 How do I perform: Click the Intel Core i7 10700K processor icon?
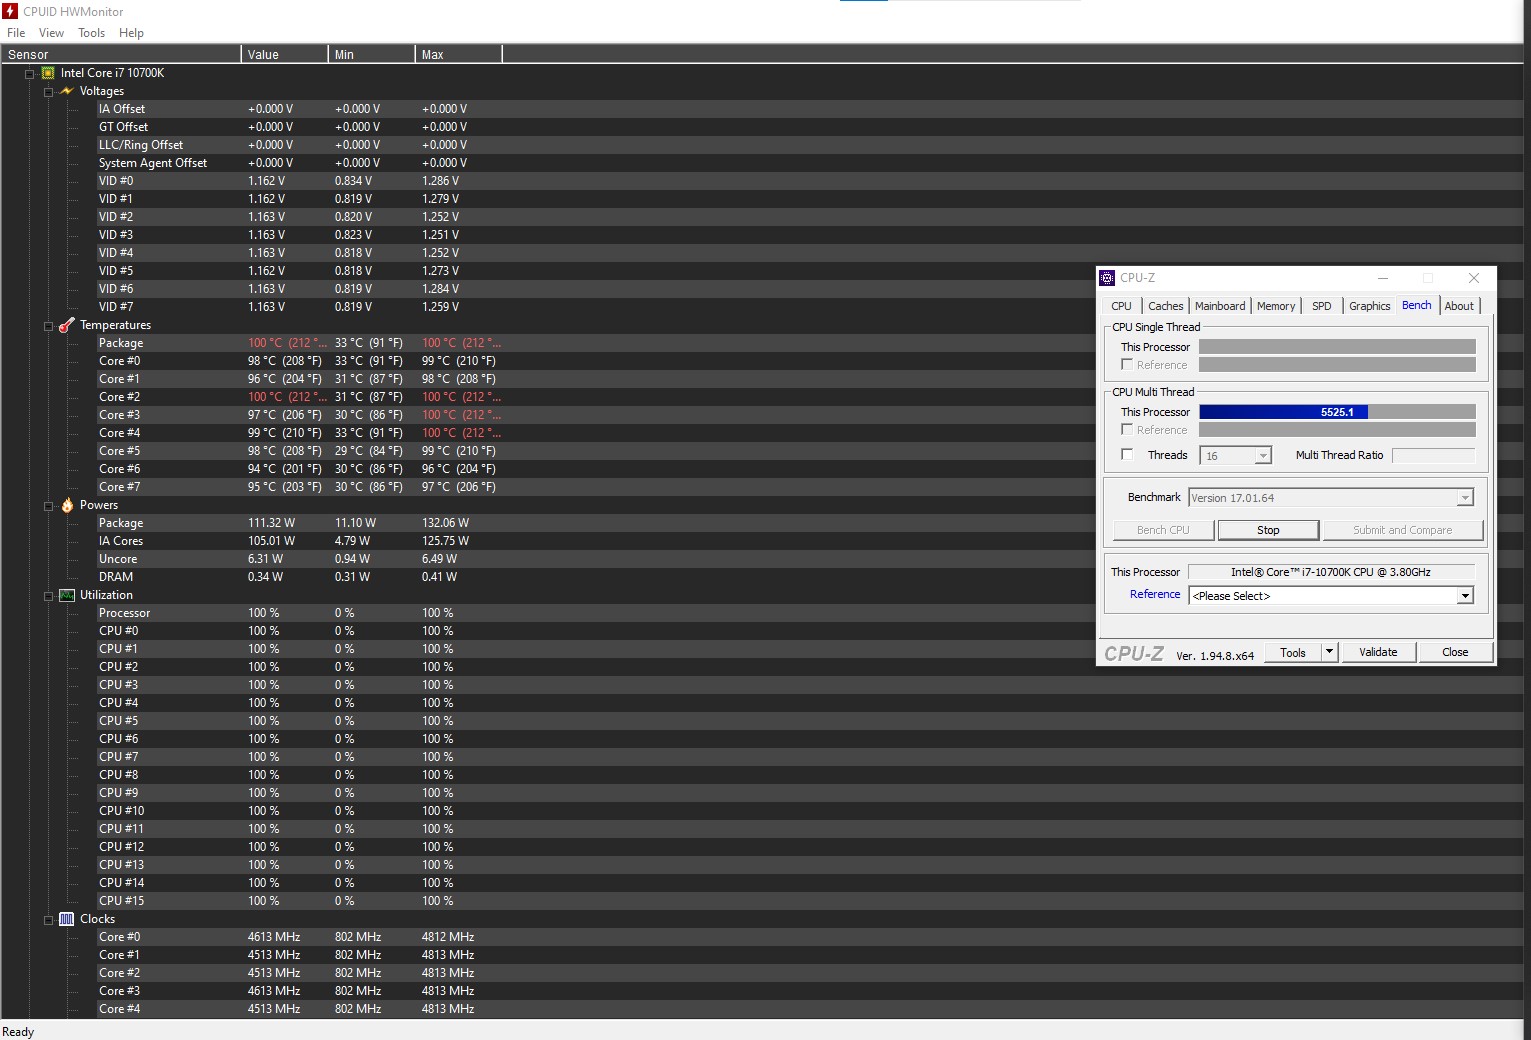click(48, 73)
